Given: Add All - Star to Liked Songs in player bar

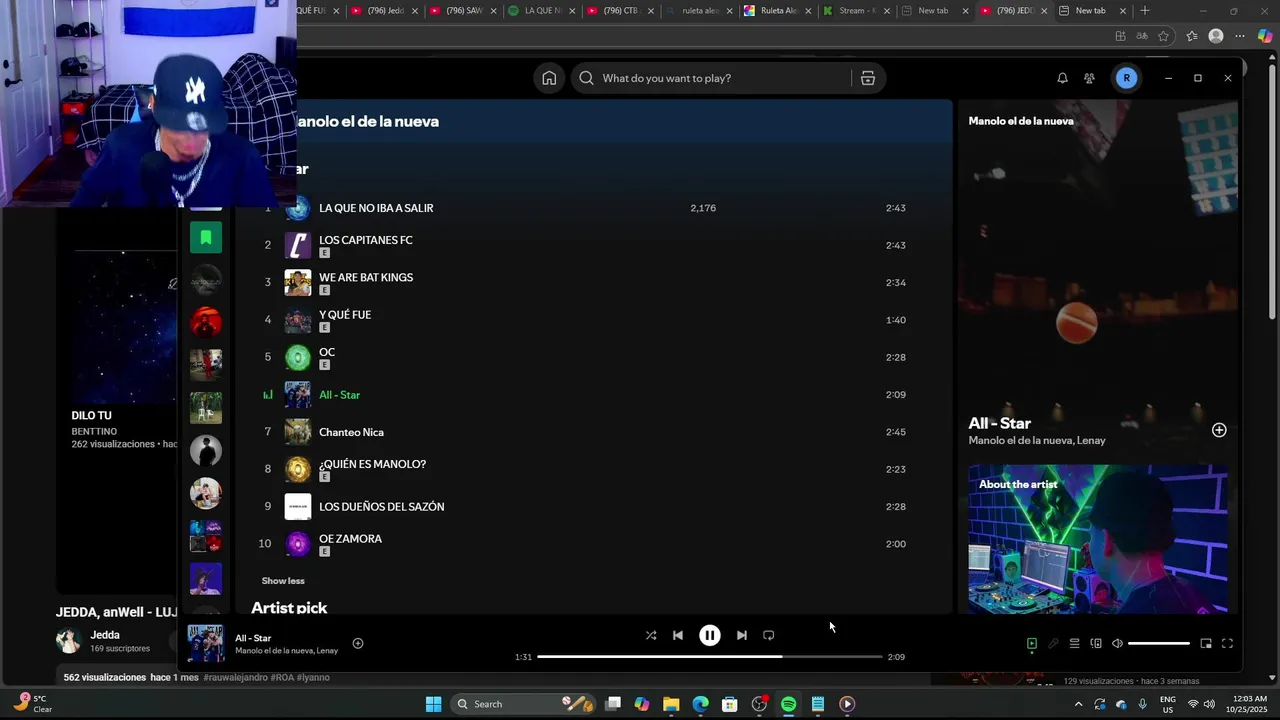Looking at the screenshot, I should [x=358, y=644].
